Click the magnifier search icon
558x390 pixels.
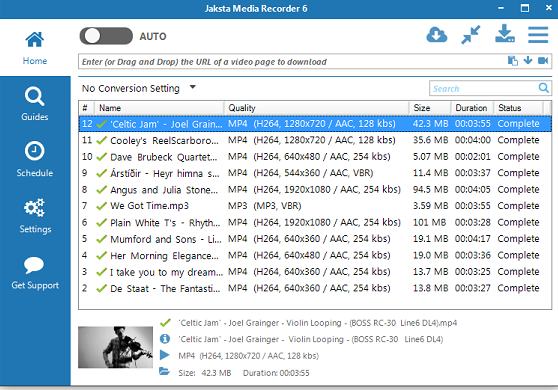[544, 88]
